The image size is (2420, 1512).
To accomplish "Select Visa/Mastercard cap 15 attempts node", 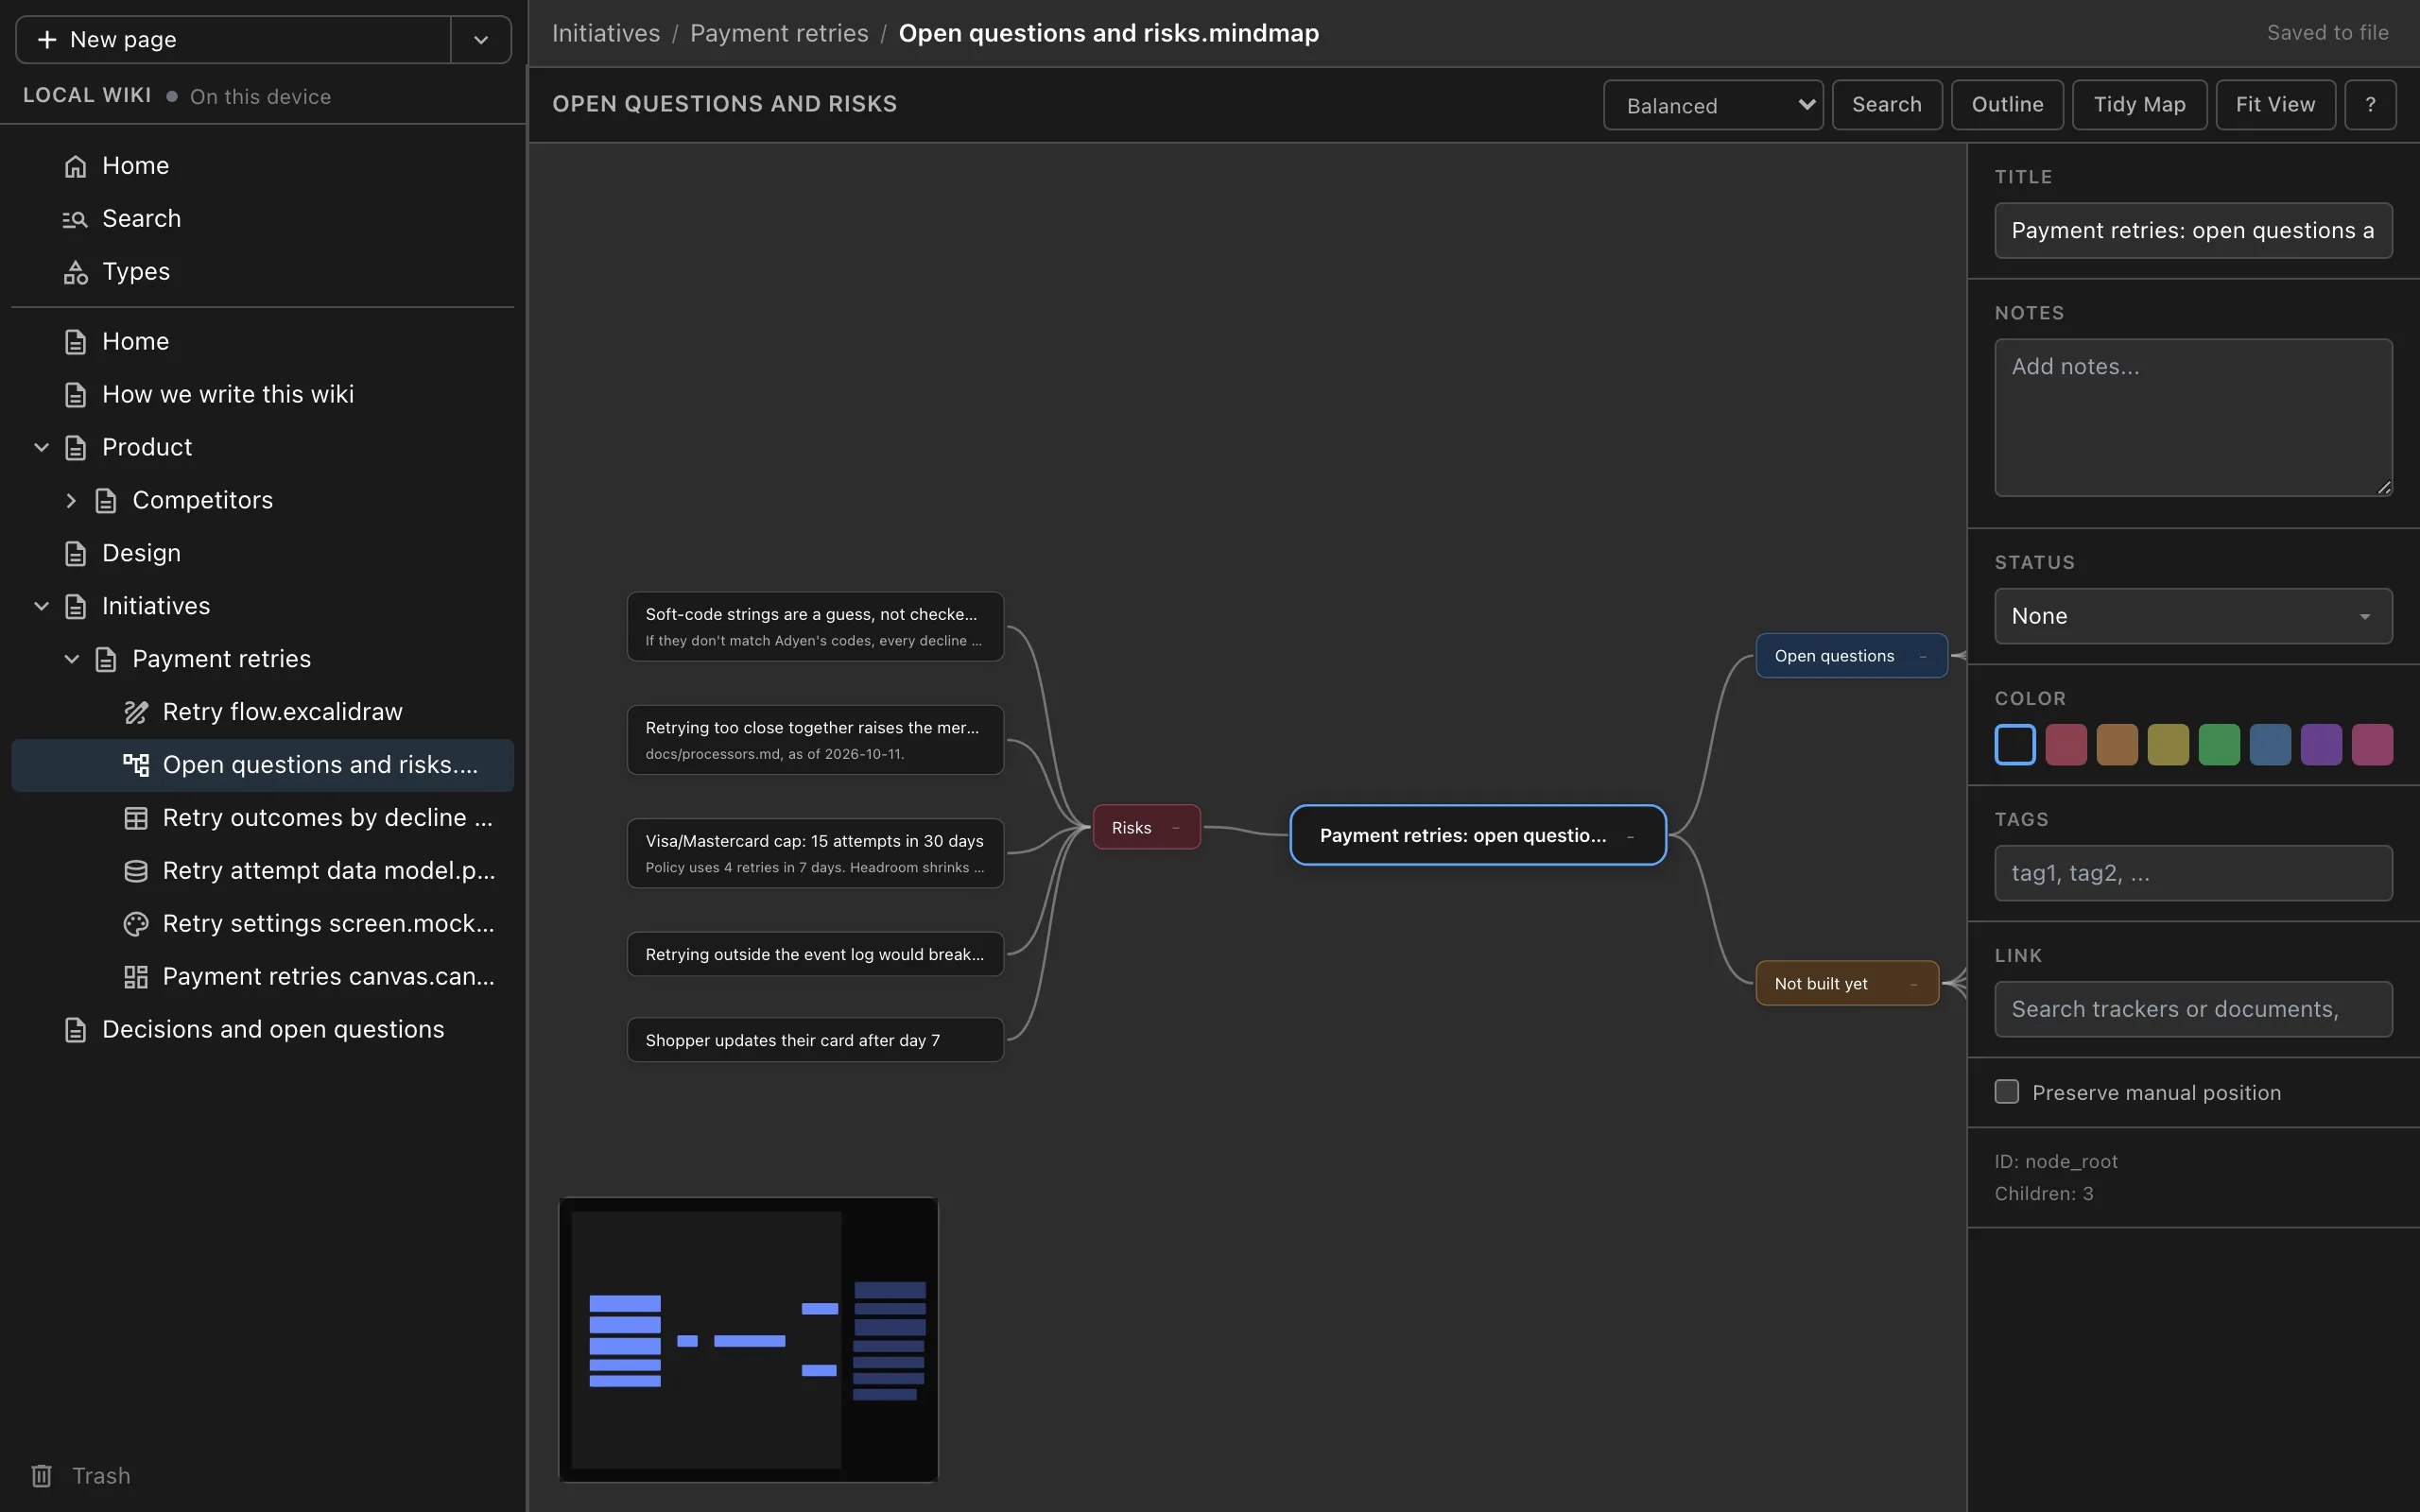I will [x=815, y=854].
